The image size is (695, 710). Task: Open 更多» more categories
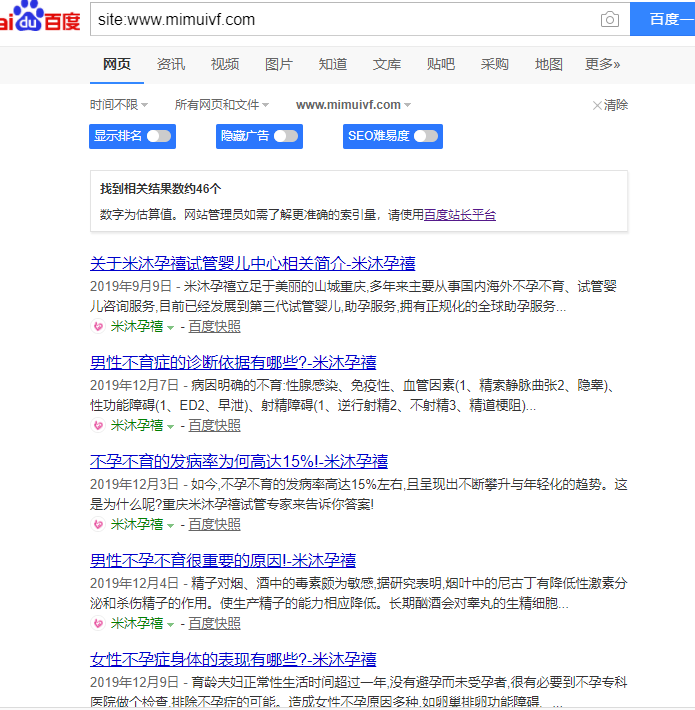click(x=602, y=64)
